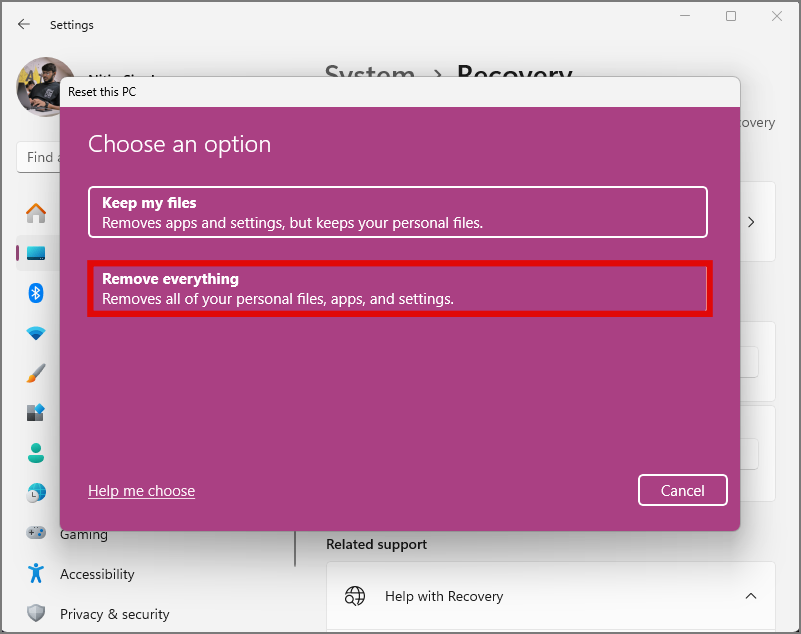Image resolution: width=801 pixels, height=634 pixels.
Task: Click the Reset this PC dialog title
Action: [102, 92]
